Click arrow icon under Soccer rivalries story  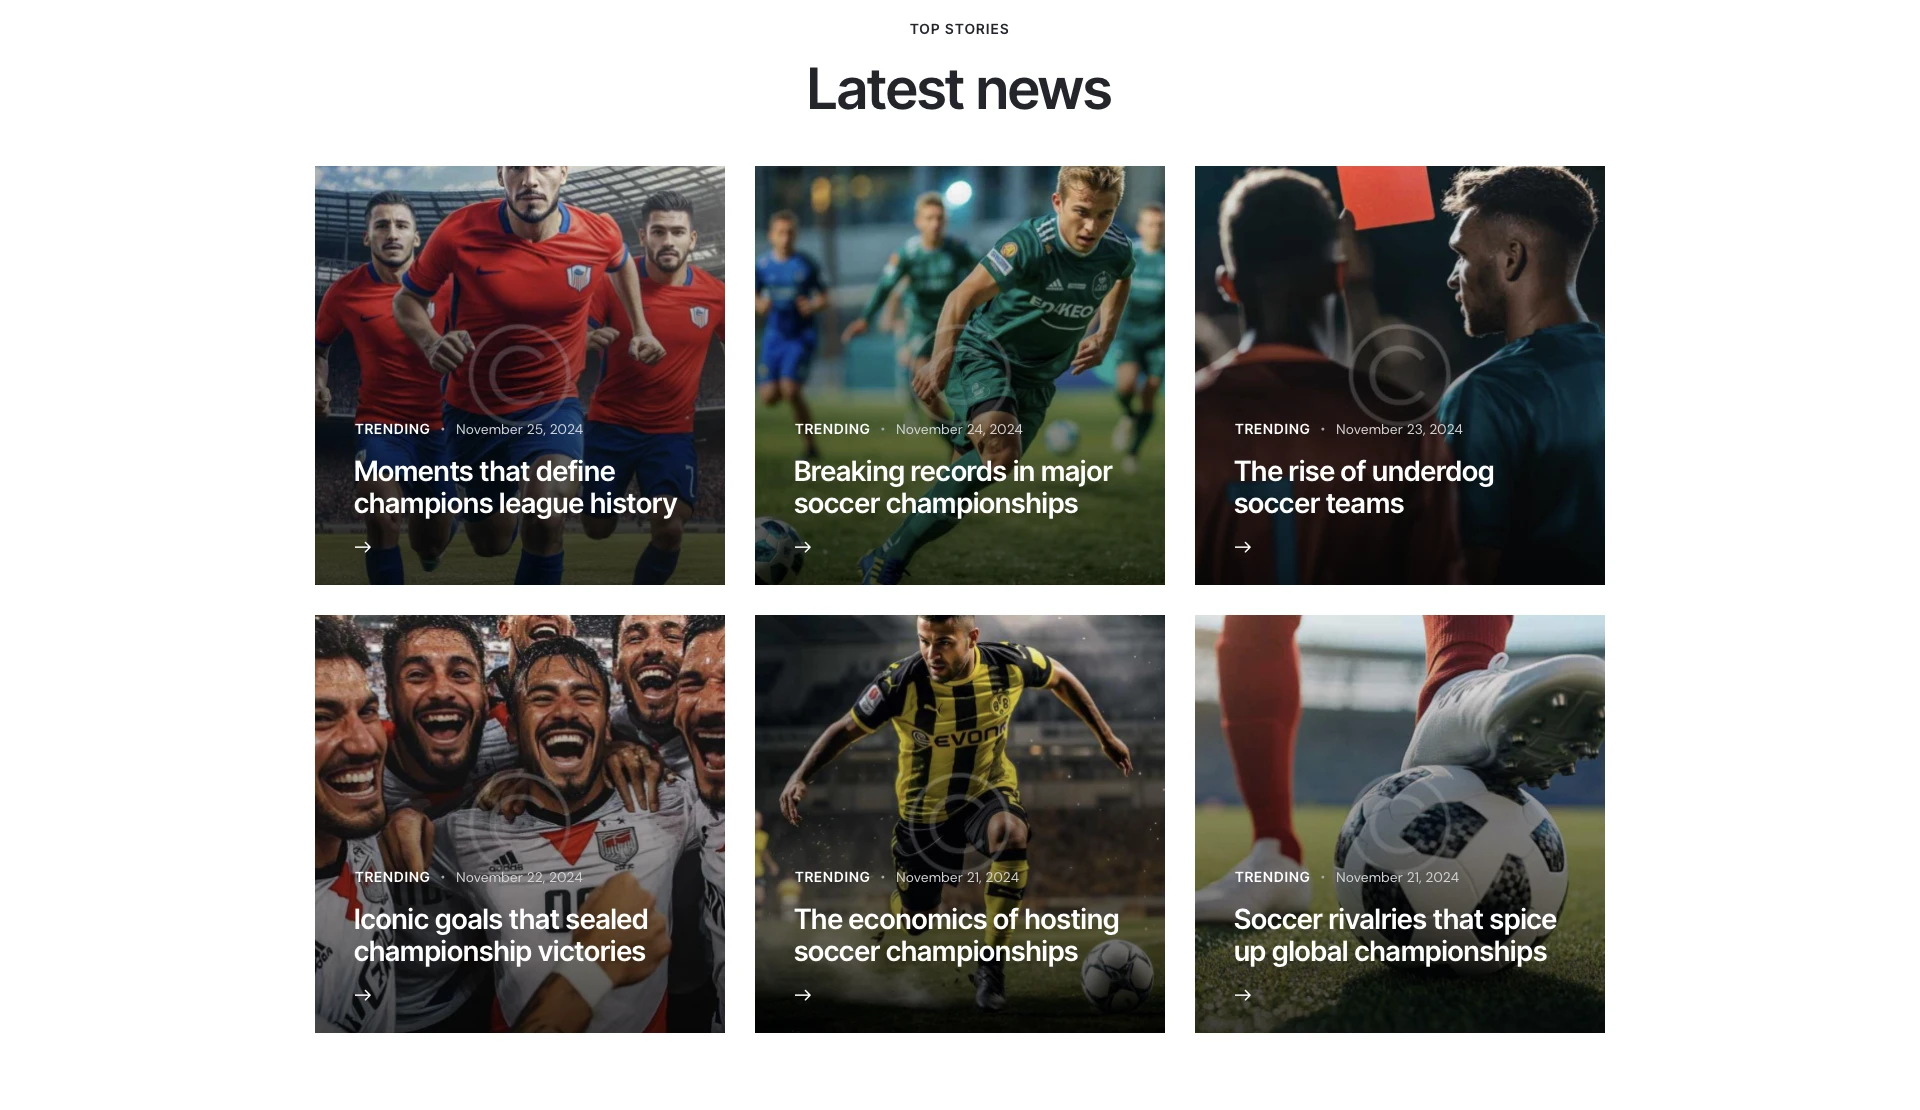[x=1243, y=995]
